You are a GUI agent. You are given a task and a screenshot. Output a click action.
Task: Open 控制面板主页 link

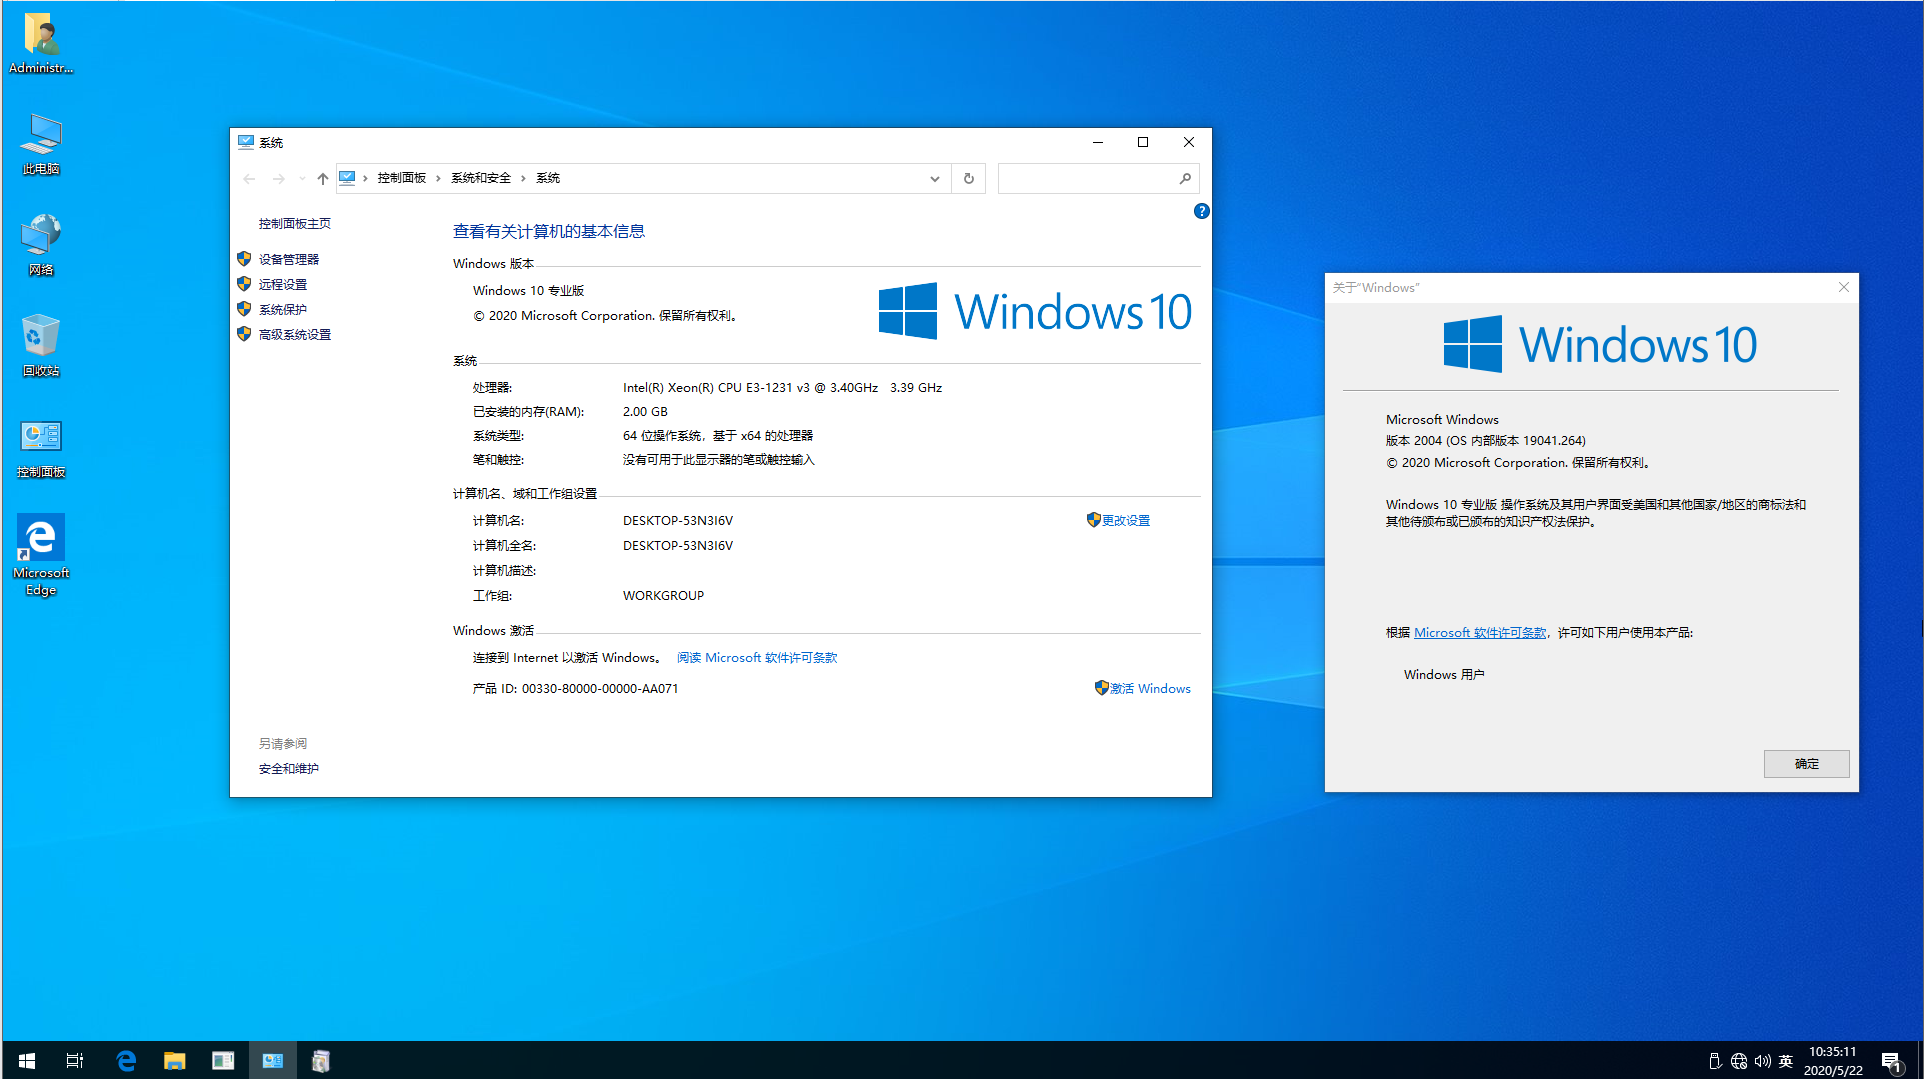[x=294, y=224]
